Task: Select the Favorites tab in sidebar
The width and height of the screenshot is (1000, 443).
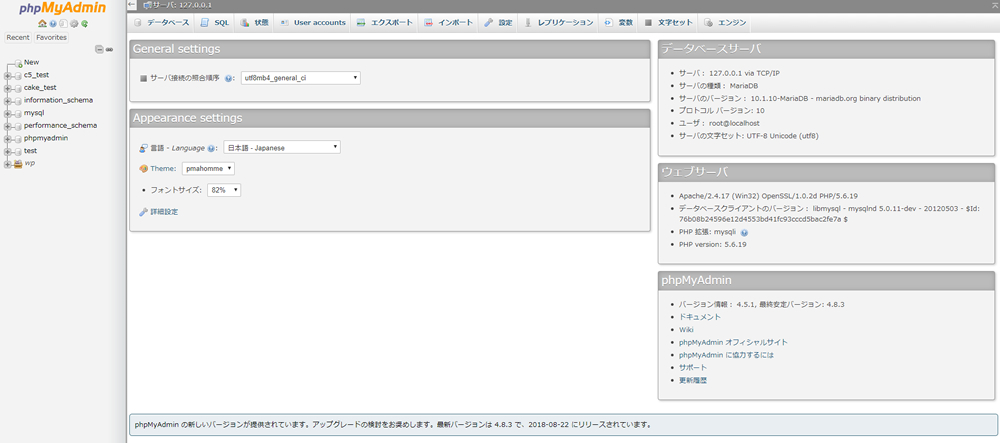Action: tap(51, 37)
